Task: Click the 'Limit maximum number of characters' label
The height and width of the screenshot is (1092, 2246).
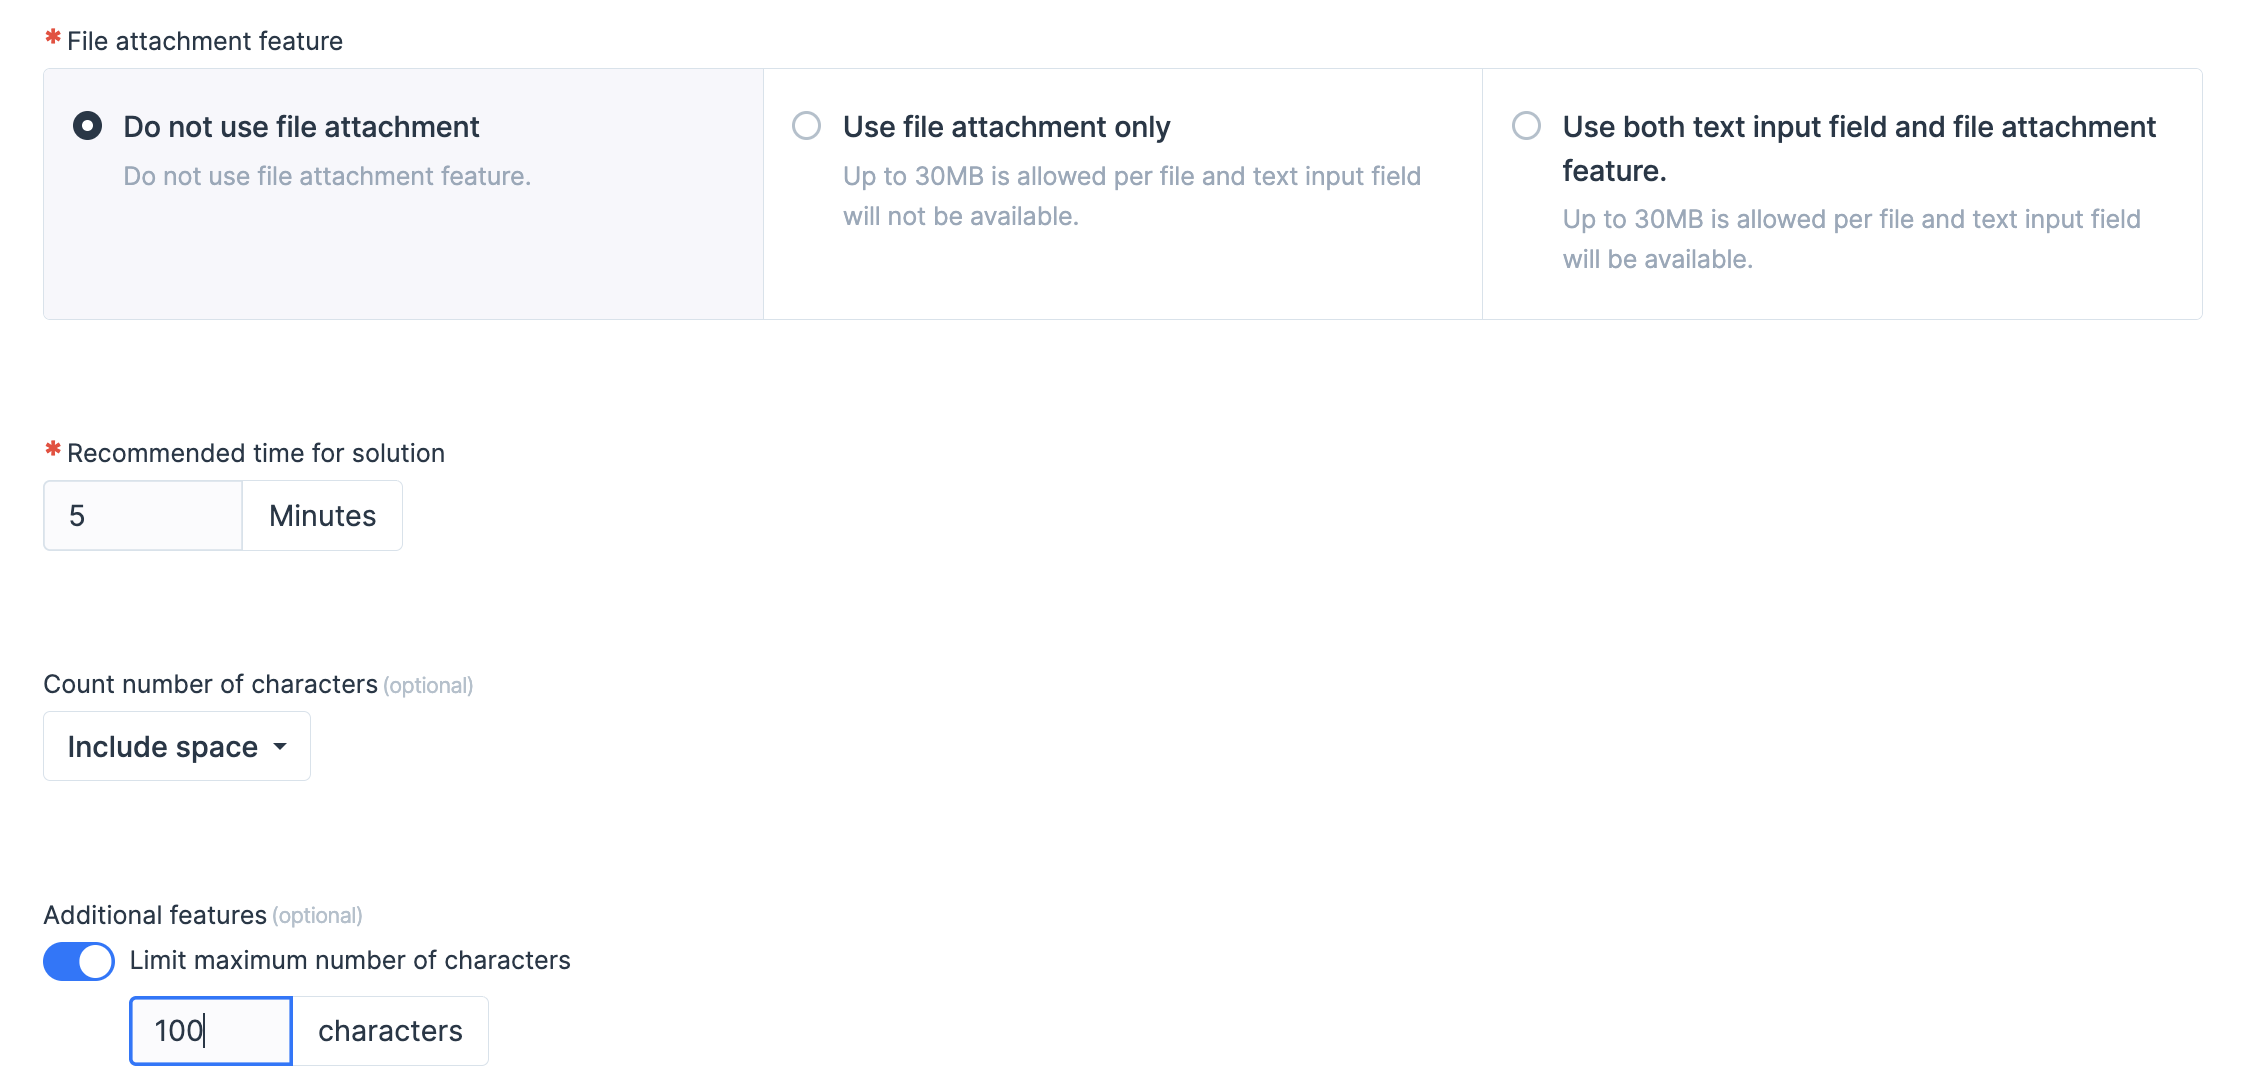Action: point(350,960)
